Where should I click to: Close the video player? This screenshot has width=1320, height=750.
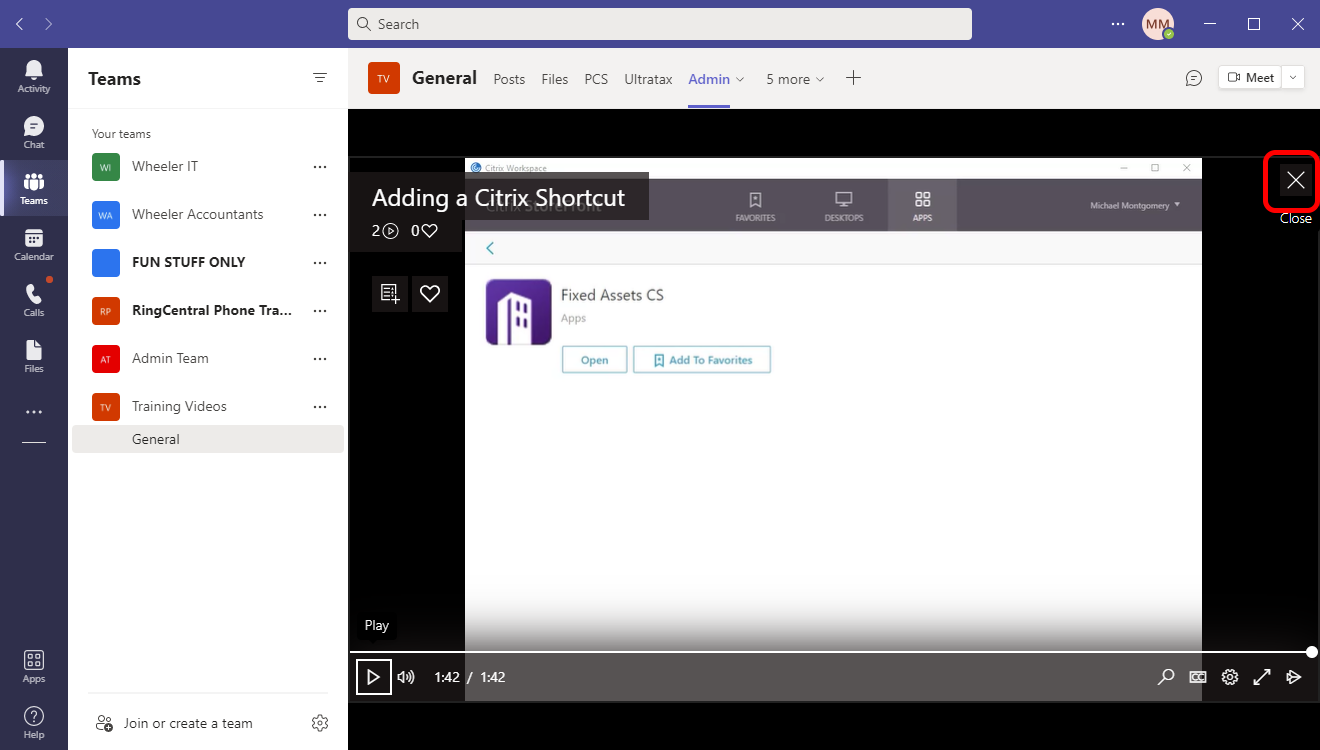tap(1296, 180)
